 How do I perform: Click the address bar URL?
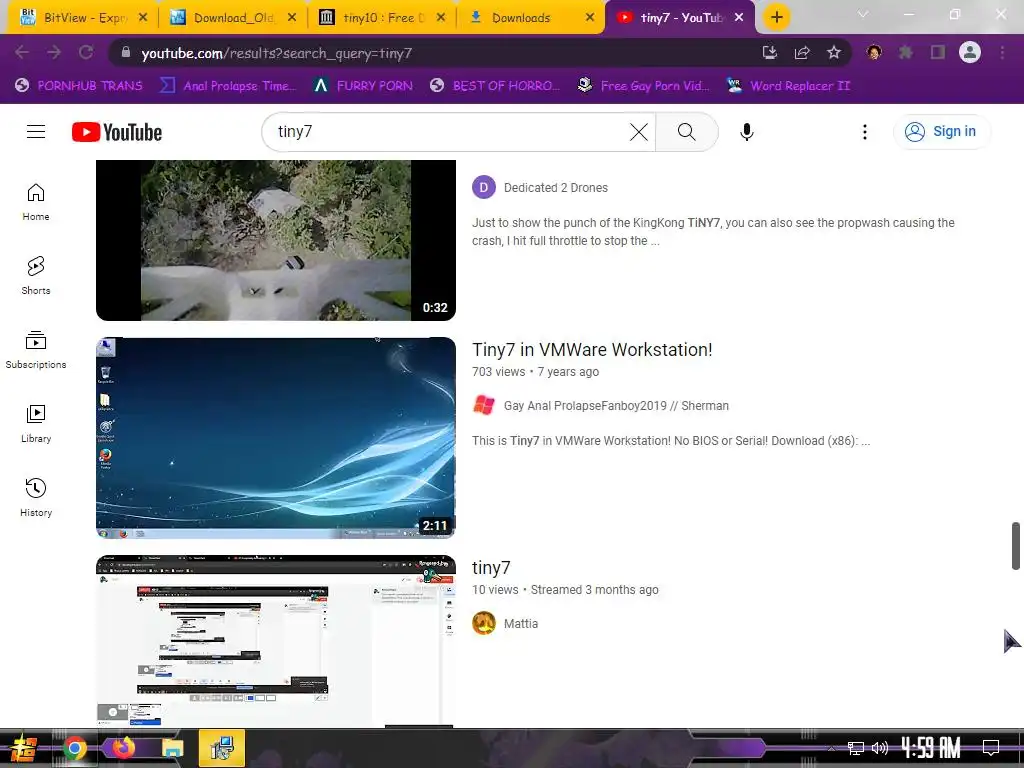[277, 54]
